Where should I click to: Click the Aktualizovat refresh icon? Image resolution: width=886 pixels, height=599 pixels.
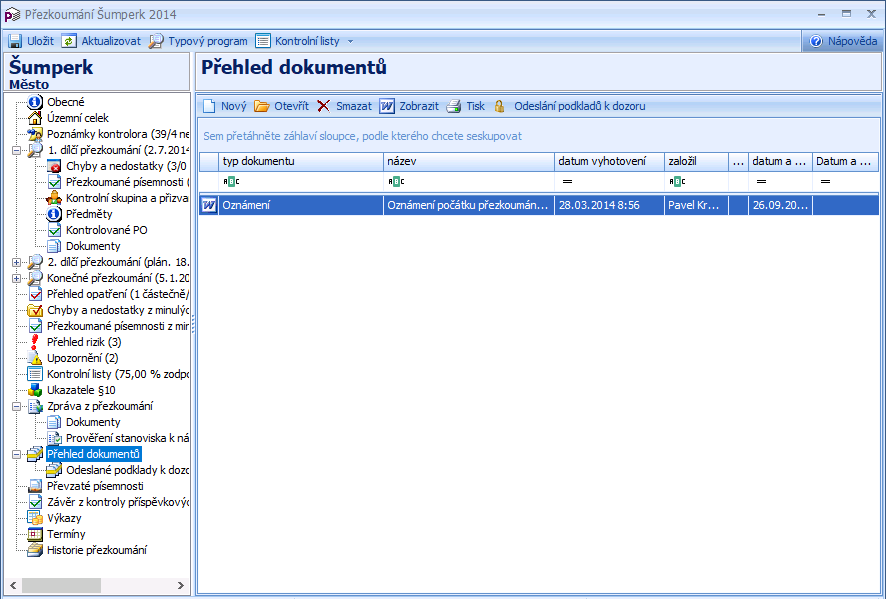[69, 41]
